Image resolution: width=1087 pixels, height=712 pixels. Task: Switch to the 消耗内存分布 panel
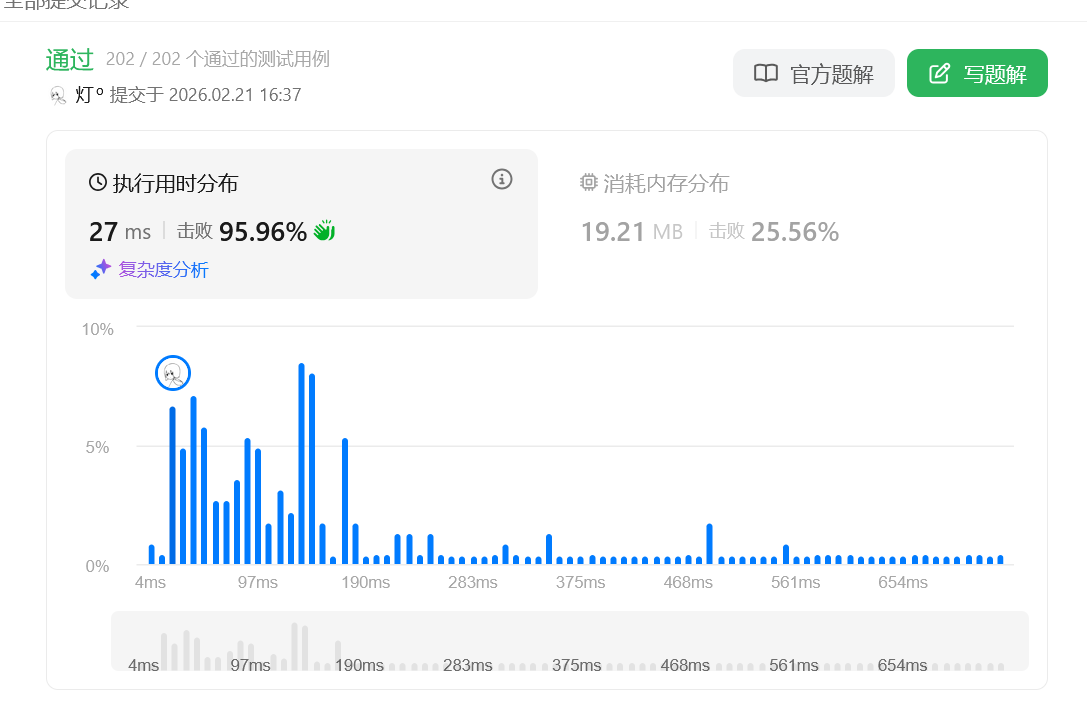(x=666, y=183)
